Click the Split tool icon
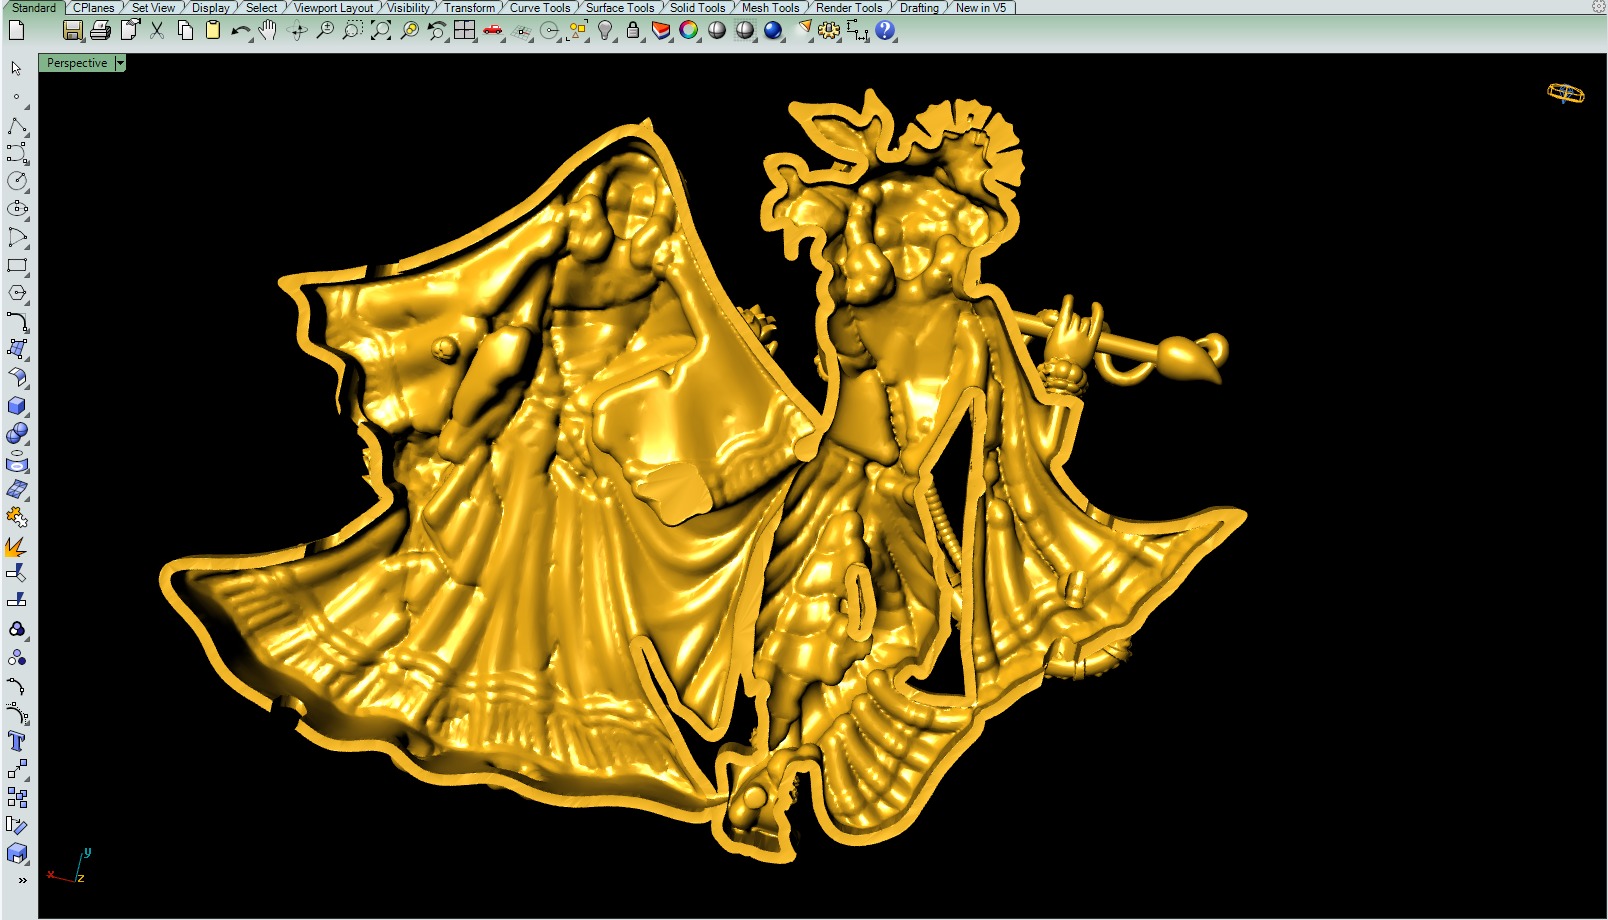 [x=17, y=601]
